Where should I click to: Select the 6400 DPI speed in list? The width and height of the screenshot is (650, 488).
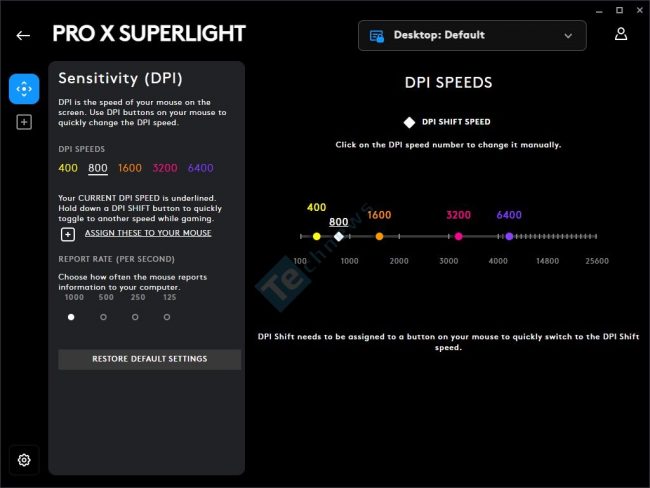201,168
